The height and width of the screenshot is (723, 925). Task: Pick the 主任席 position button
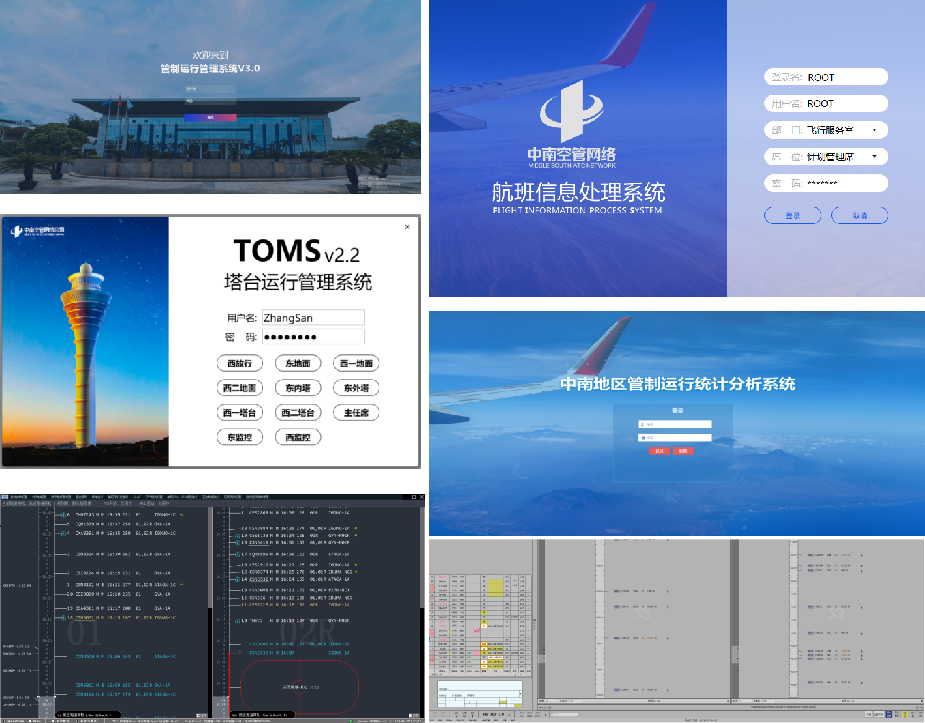356,413
